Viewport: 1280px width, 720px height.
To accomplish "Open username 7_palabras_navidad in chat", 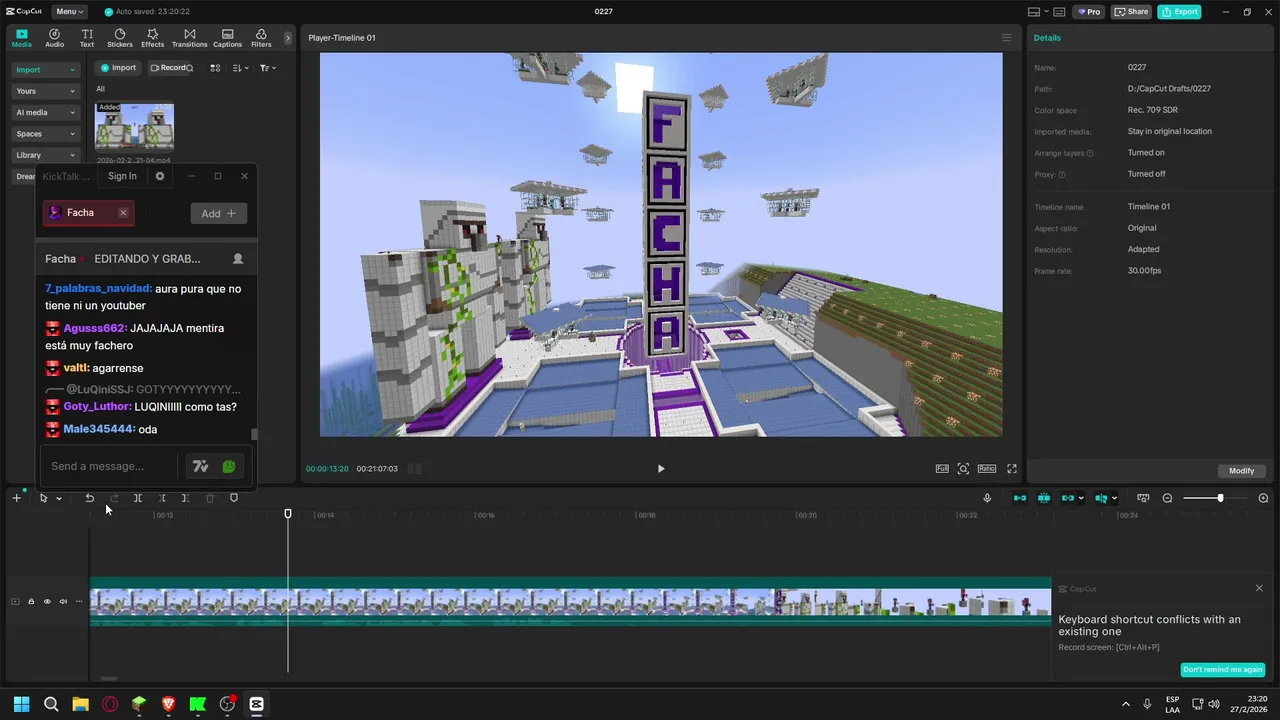I will pos(98,289).
